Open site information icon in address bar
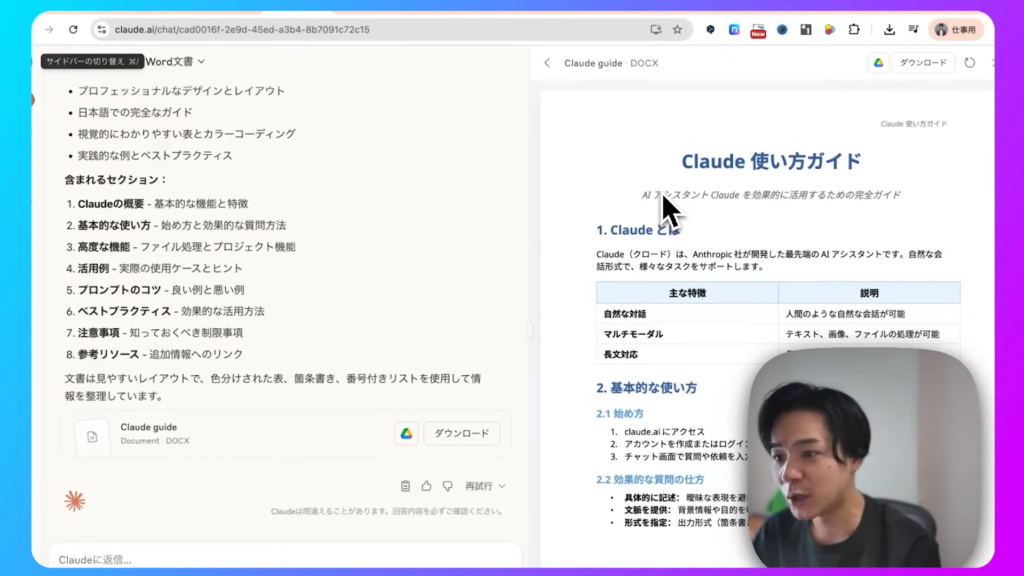This screenshot has height=576, width=1024. click(101, 29)
